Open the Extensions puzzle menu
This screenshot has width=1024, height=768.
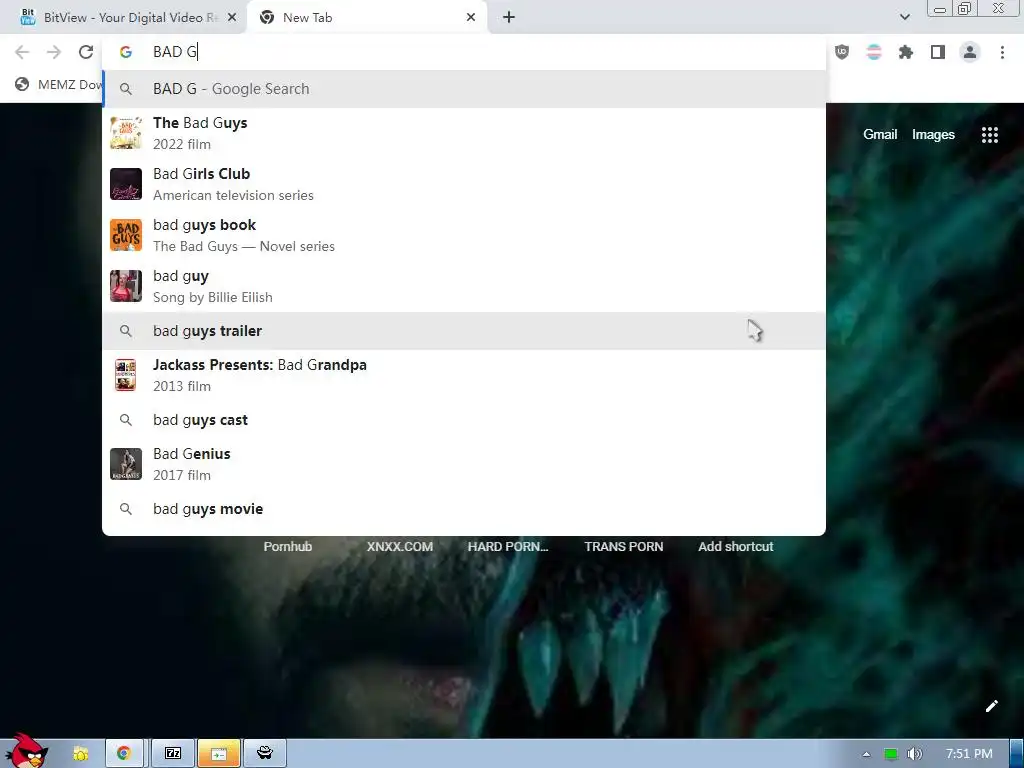tap(906, 52)
